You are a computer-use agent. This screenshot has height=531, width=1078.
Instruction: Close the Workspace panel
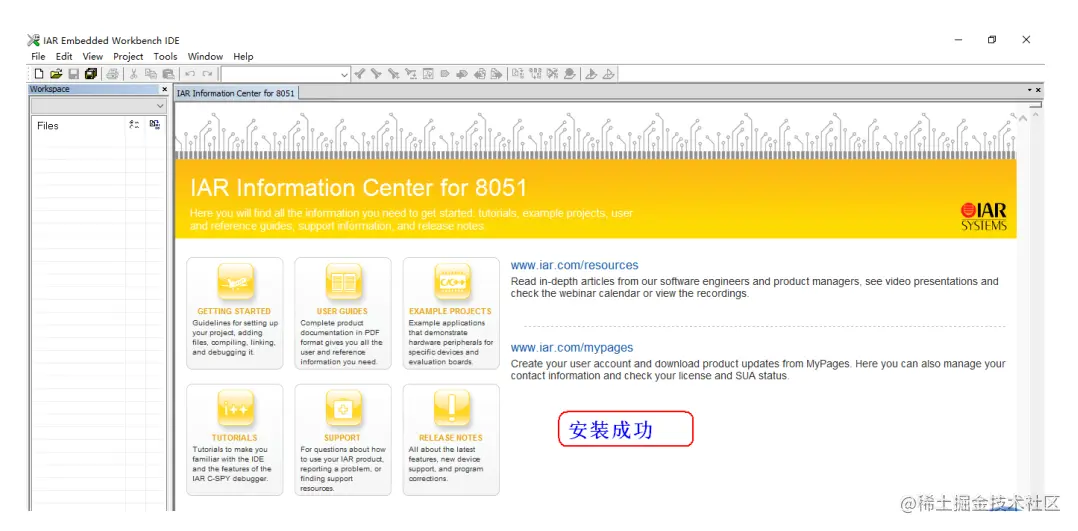pos(164,89)
